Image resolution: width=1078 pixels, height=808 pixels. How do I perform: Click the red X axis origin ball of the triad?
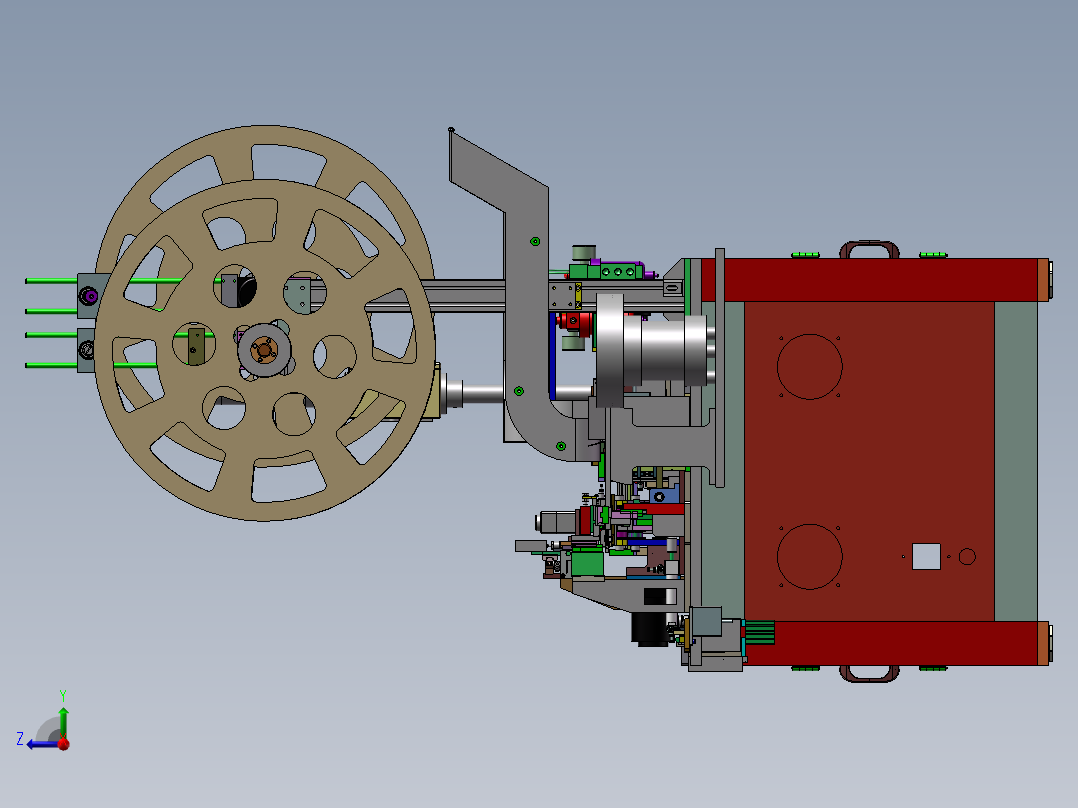click(x=64, y=743)
